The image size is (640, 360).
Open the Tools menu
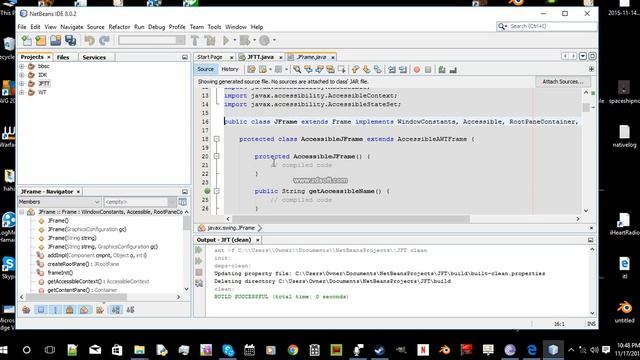[x=214, y=27]
